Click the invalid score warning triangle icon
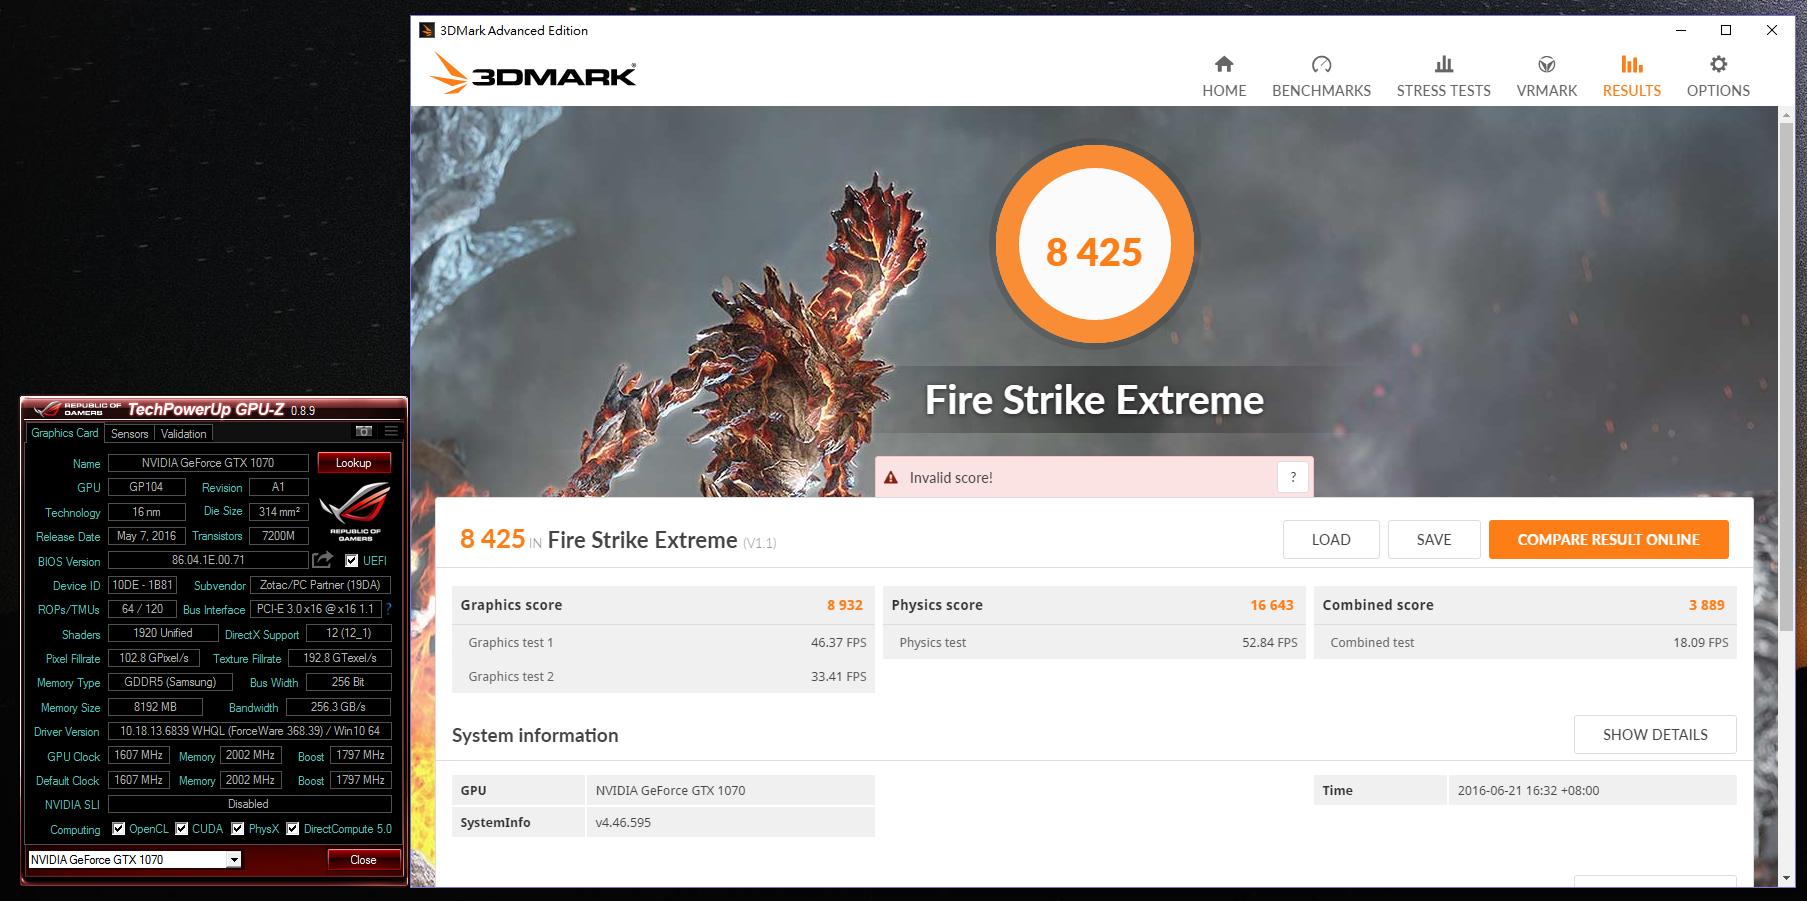 [891, 478]
